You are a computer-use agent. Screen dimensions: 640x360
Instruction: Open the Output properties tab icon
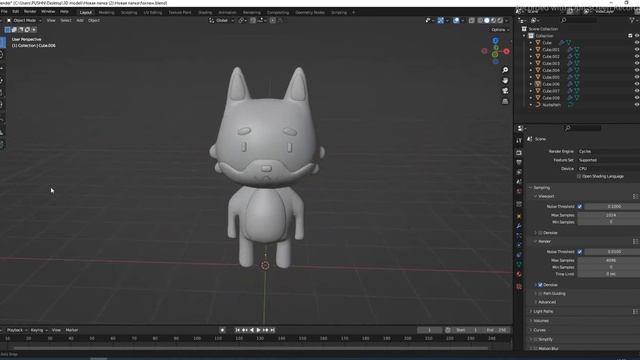519,162
